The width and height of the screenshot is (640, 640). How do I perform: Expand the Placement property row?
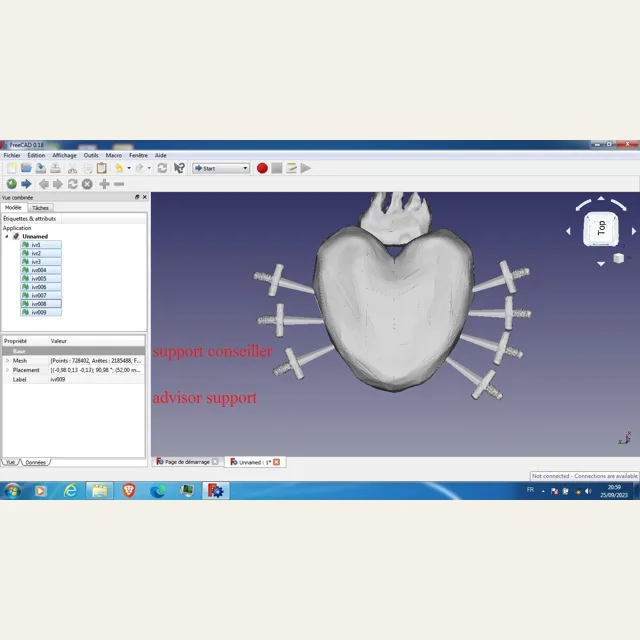[7, 370]
